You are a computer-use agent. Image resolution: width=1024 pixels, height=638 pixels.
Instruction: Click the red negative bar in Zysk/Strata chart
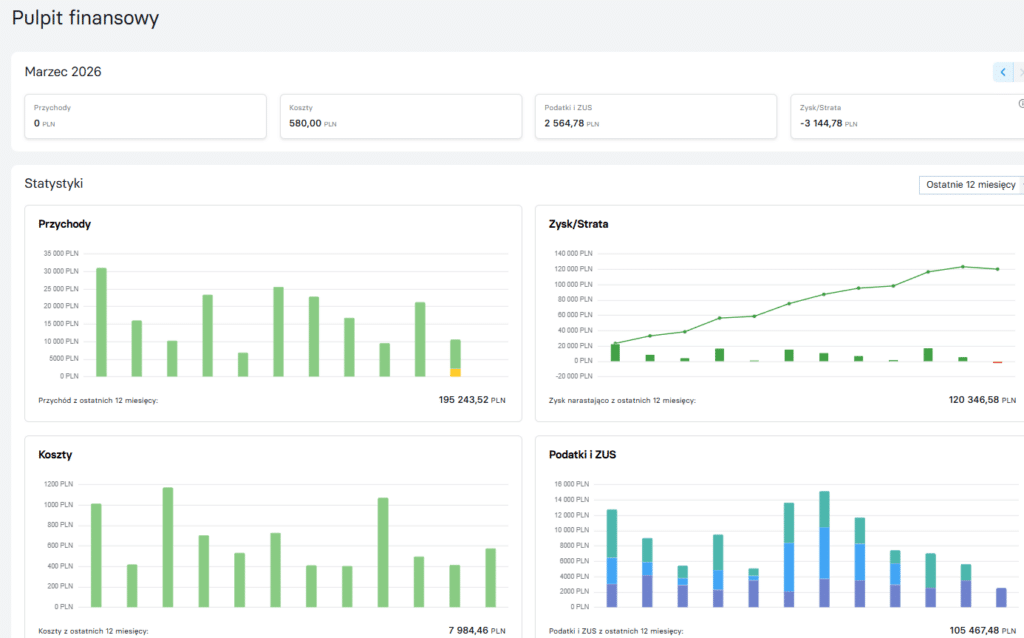click(x=997, y=362)
